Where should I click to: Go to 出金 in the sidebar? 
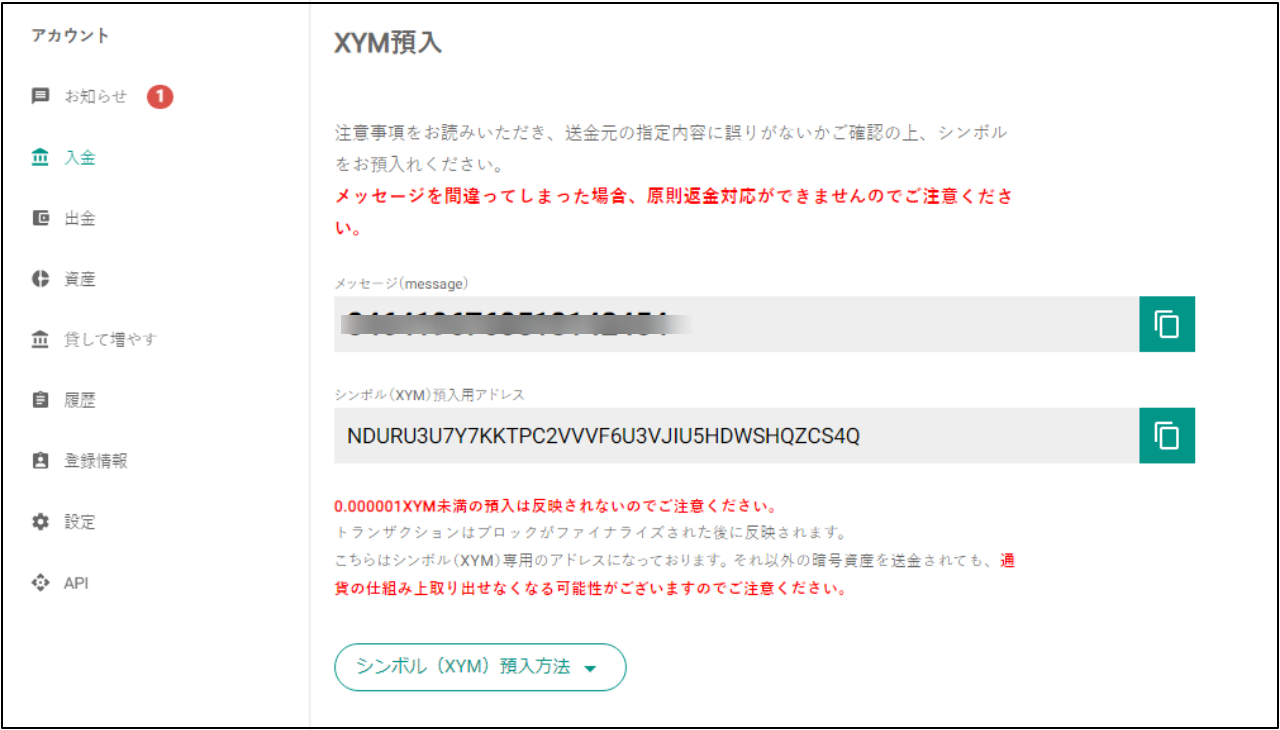point(80,218)
